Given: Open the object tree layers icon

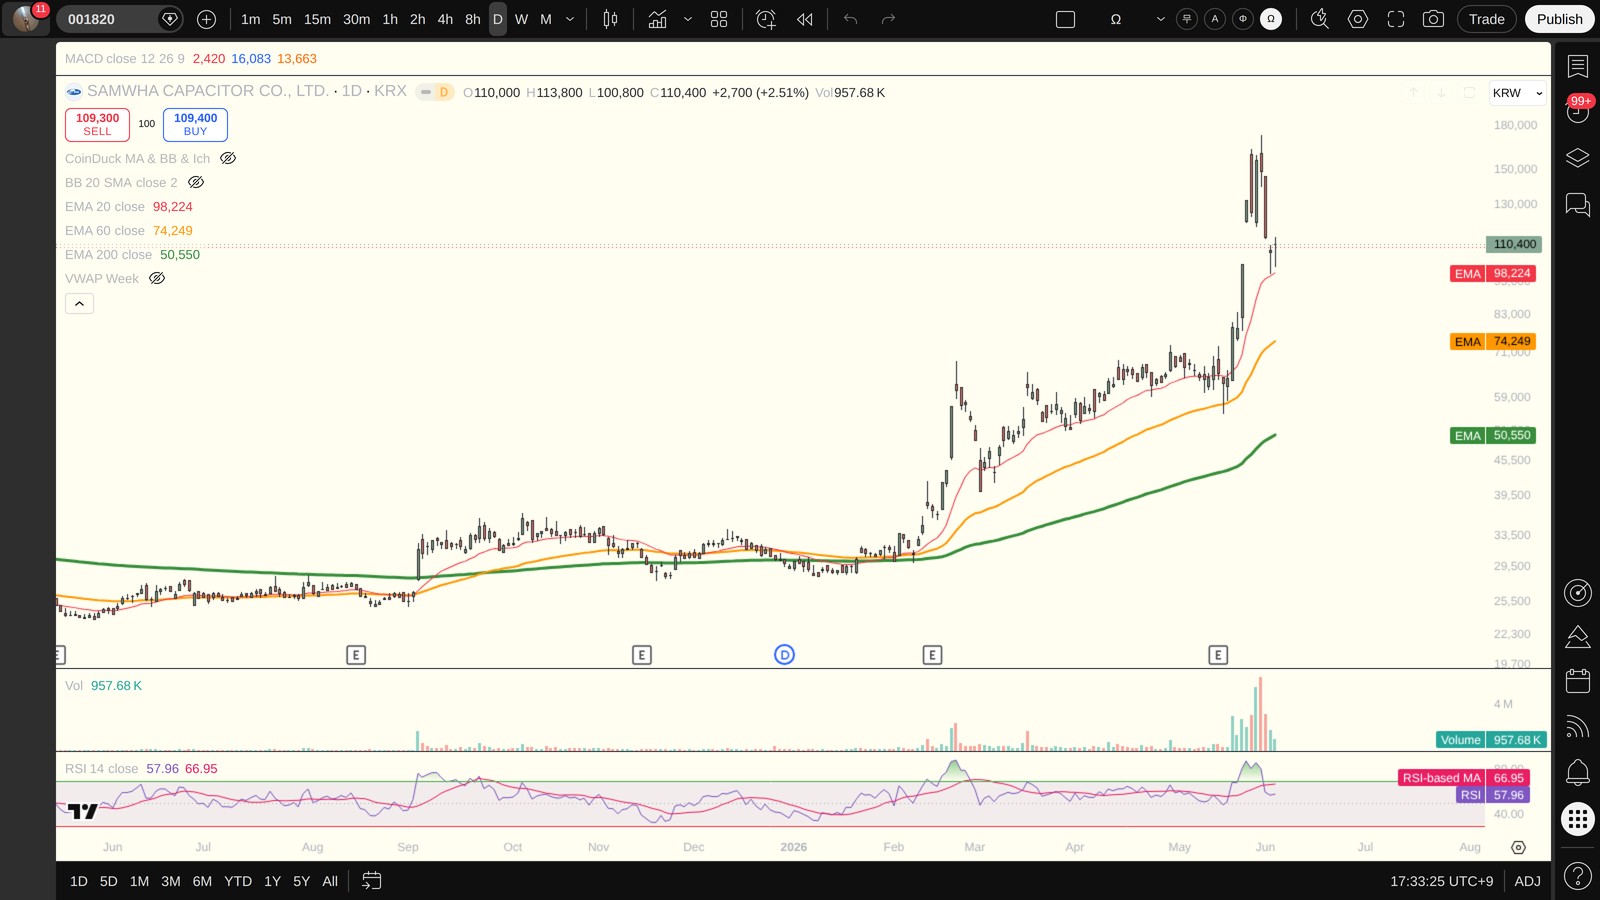Looking at the screenshot, I should click(1578, 158).
